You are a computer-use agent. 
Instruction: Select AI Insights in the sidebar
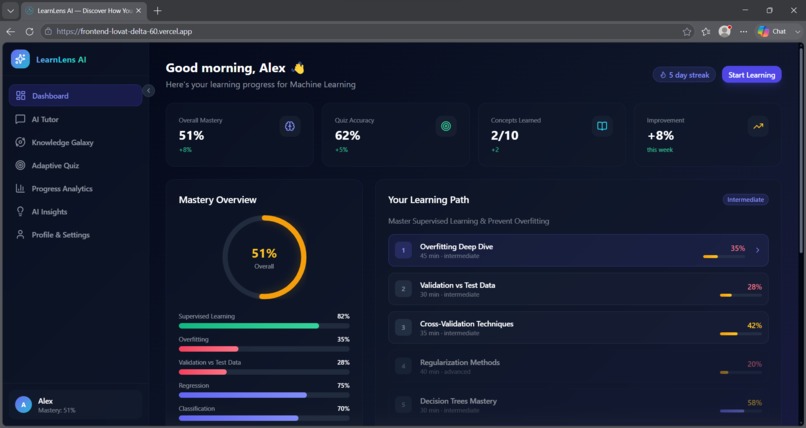[76, 212]
